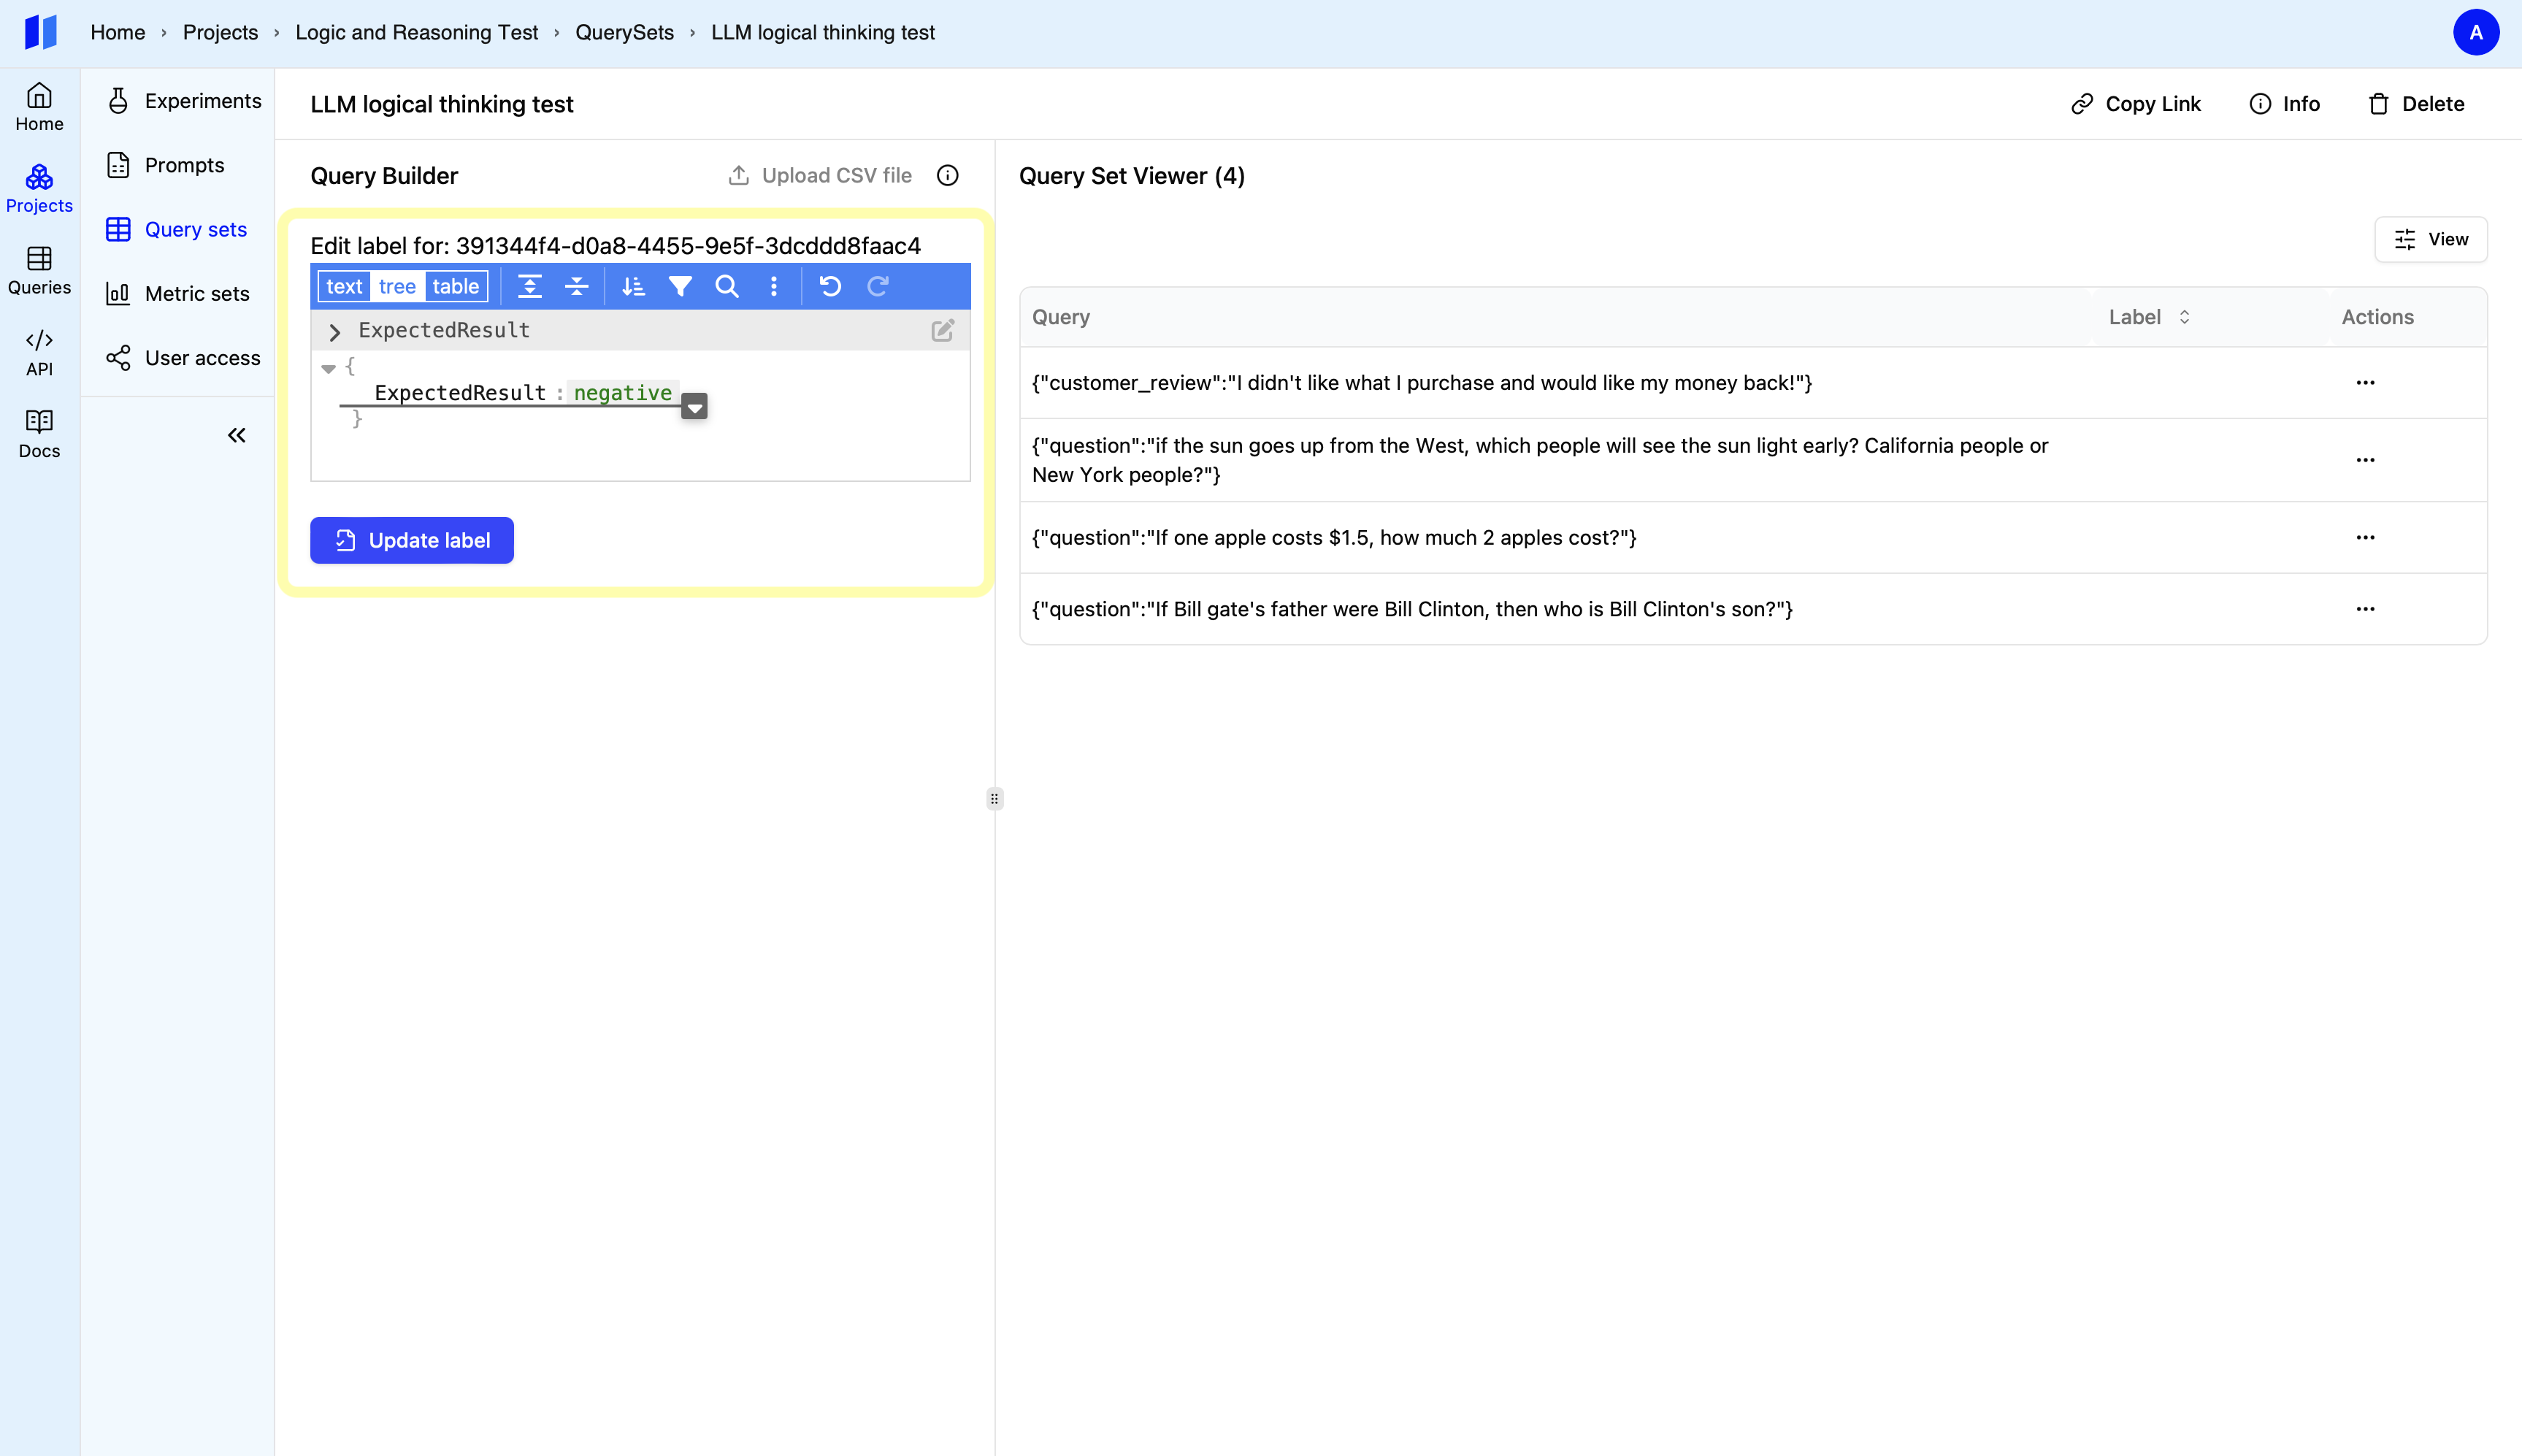Click the sort contents icon

coord(633,287)
